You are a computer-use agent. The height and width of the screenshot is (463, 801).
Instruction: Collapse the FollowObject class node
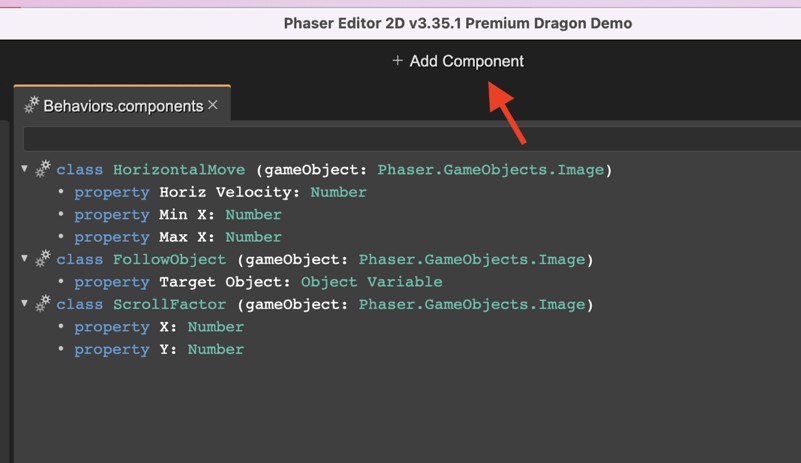tap(25, 259)
